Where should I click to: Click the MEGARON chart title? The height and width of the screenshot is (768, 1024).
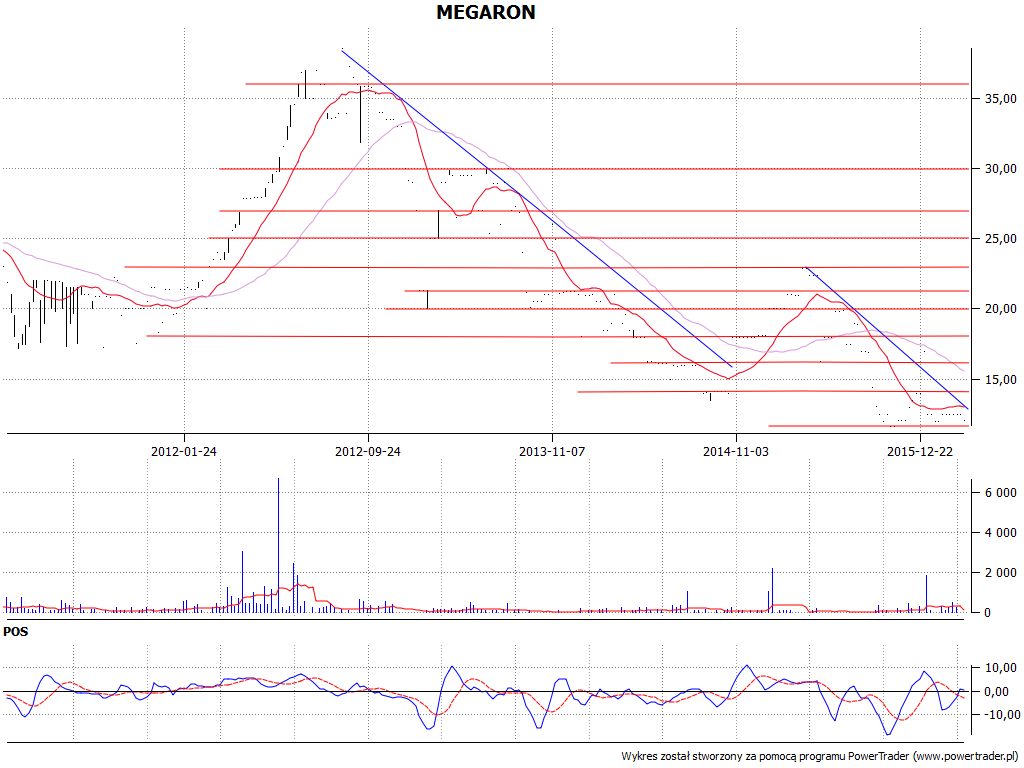(x=486, y=12)
